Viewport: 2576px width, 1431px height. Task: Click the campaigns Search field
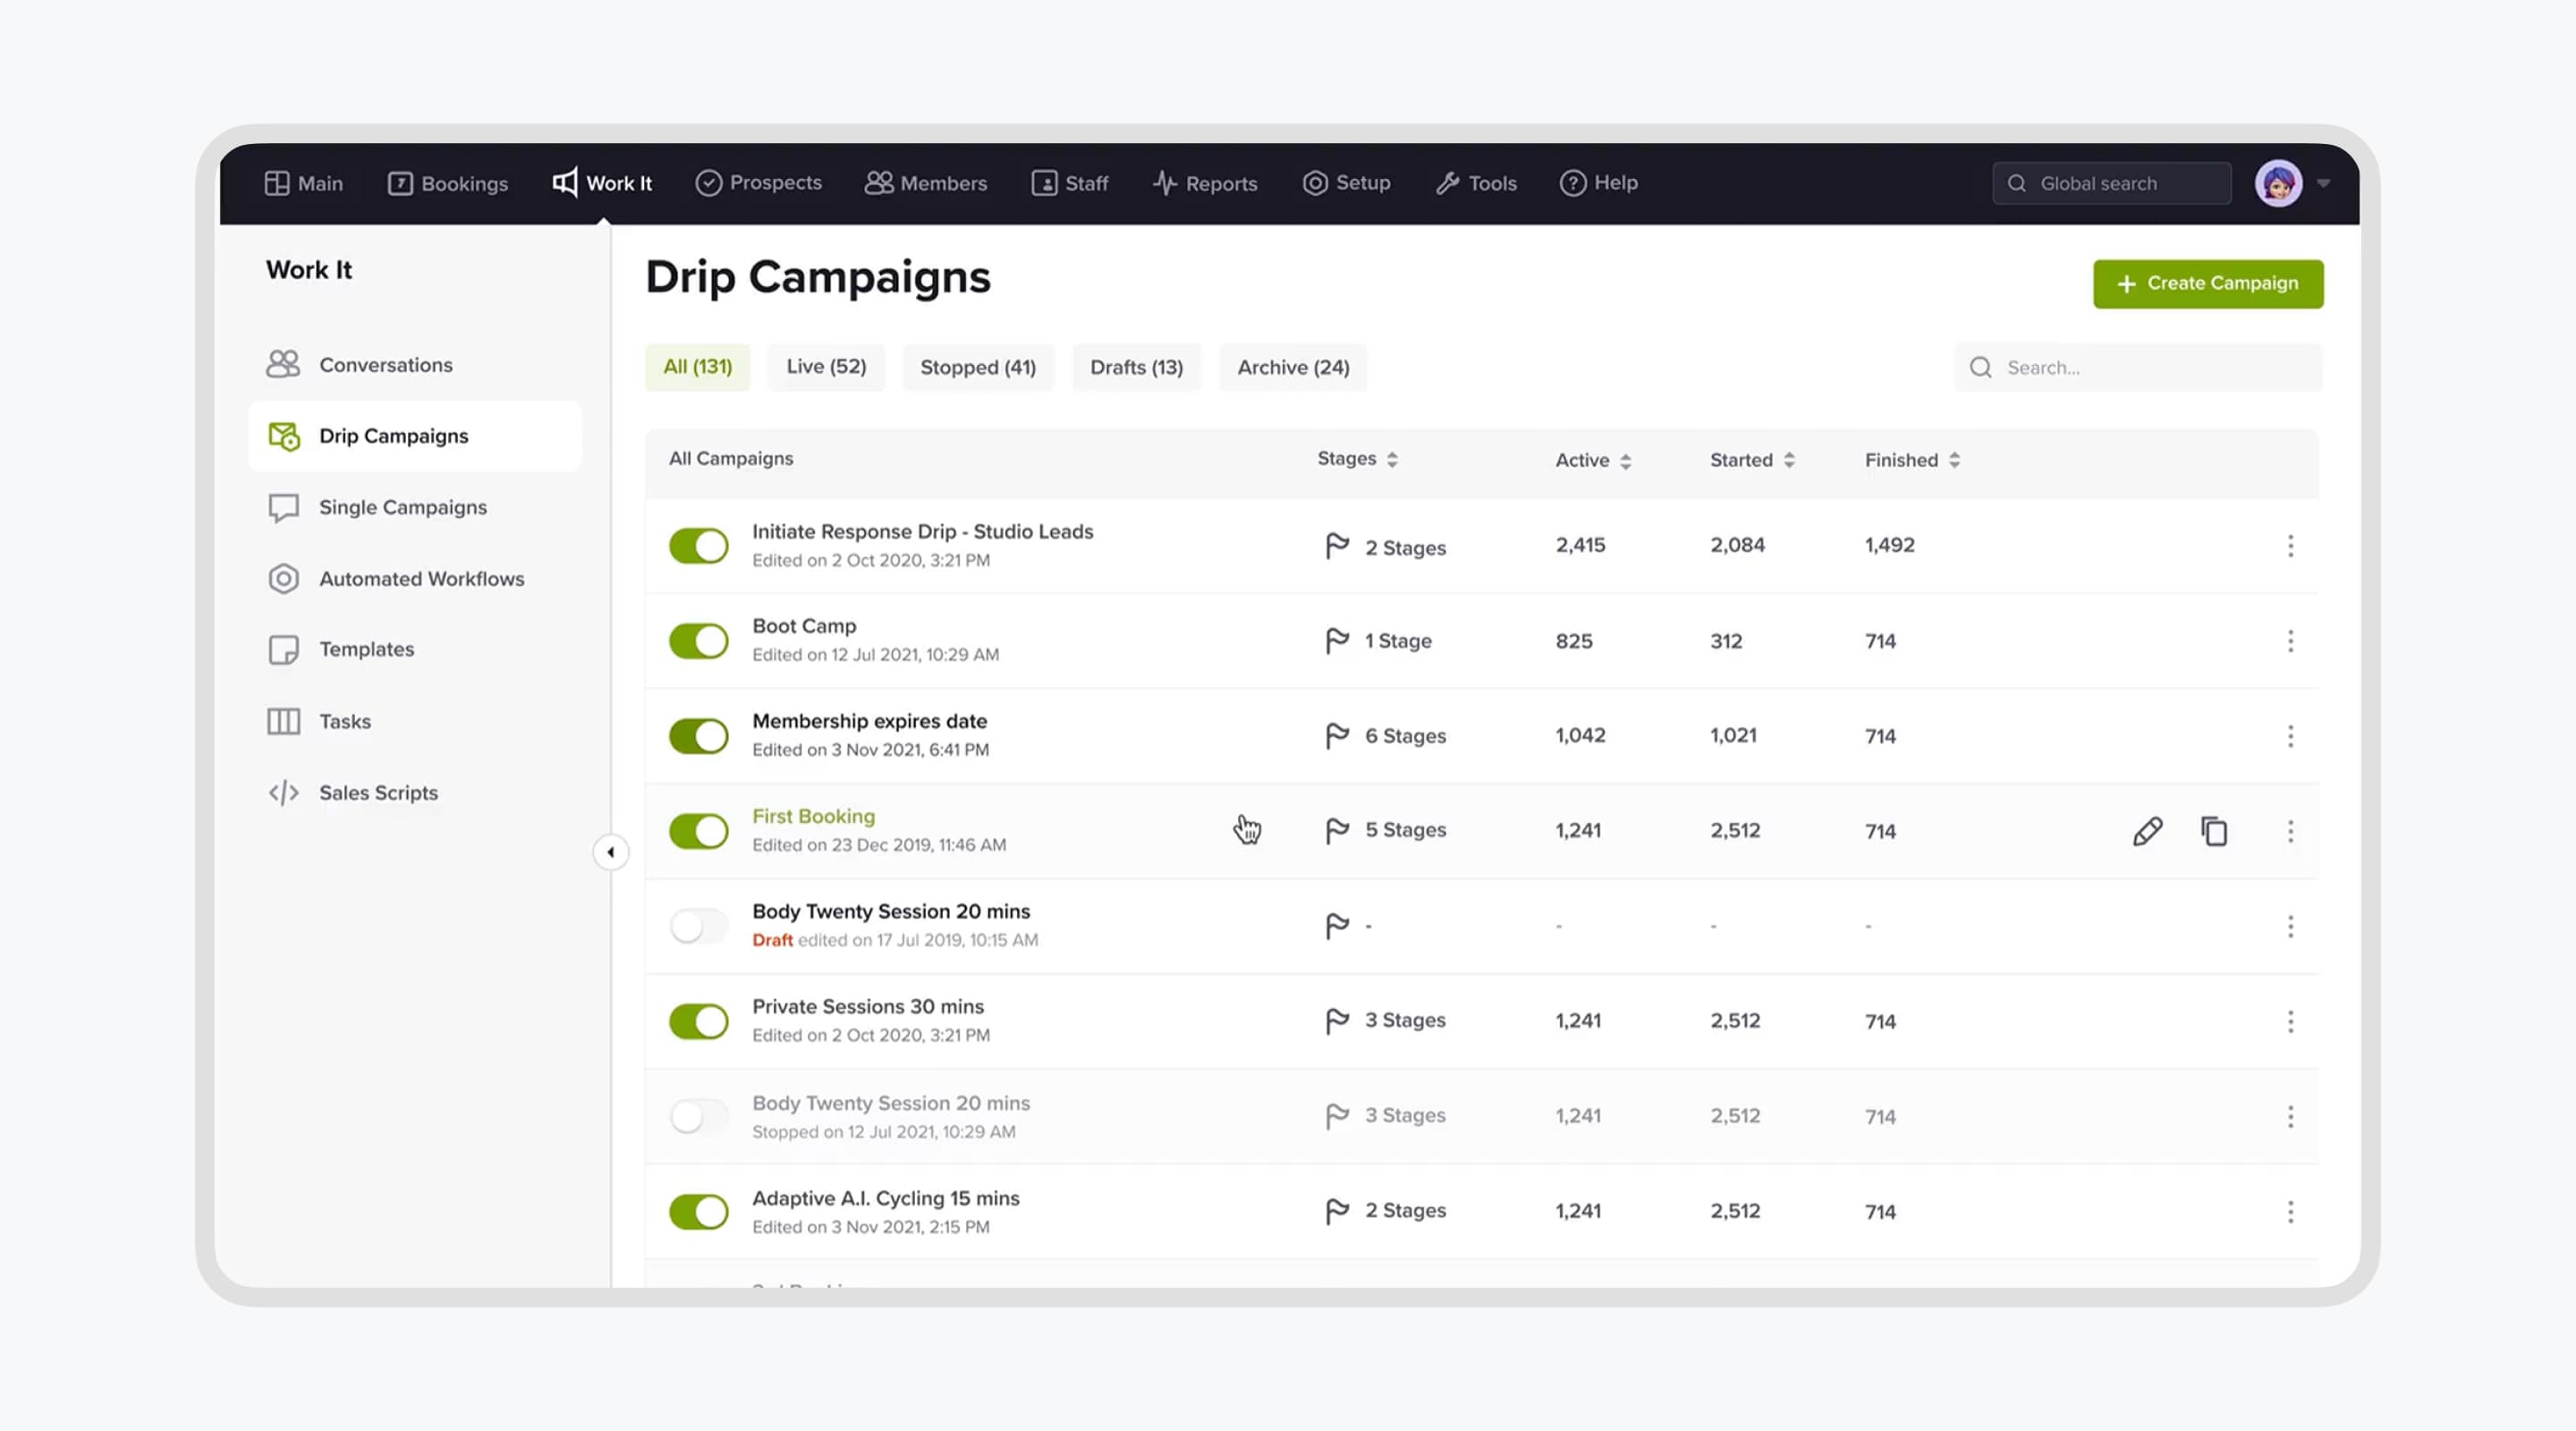pyautogui.click(x=2138, y=367)
